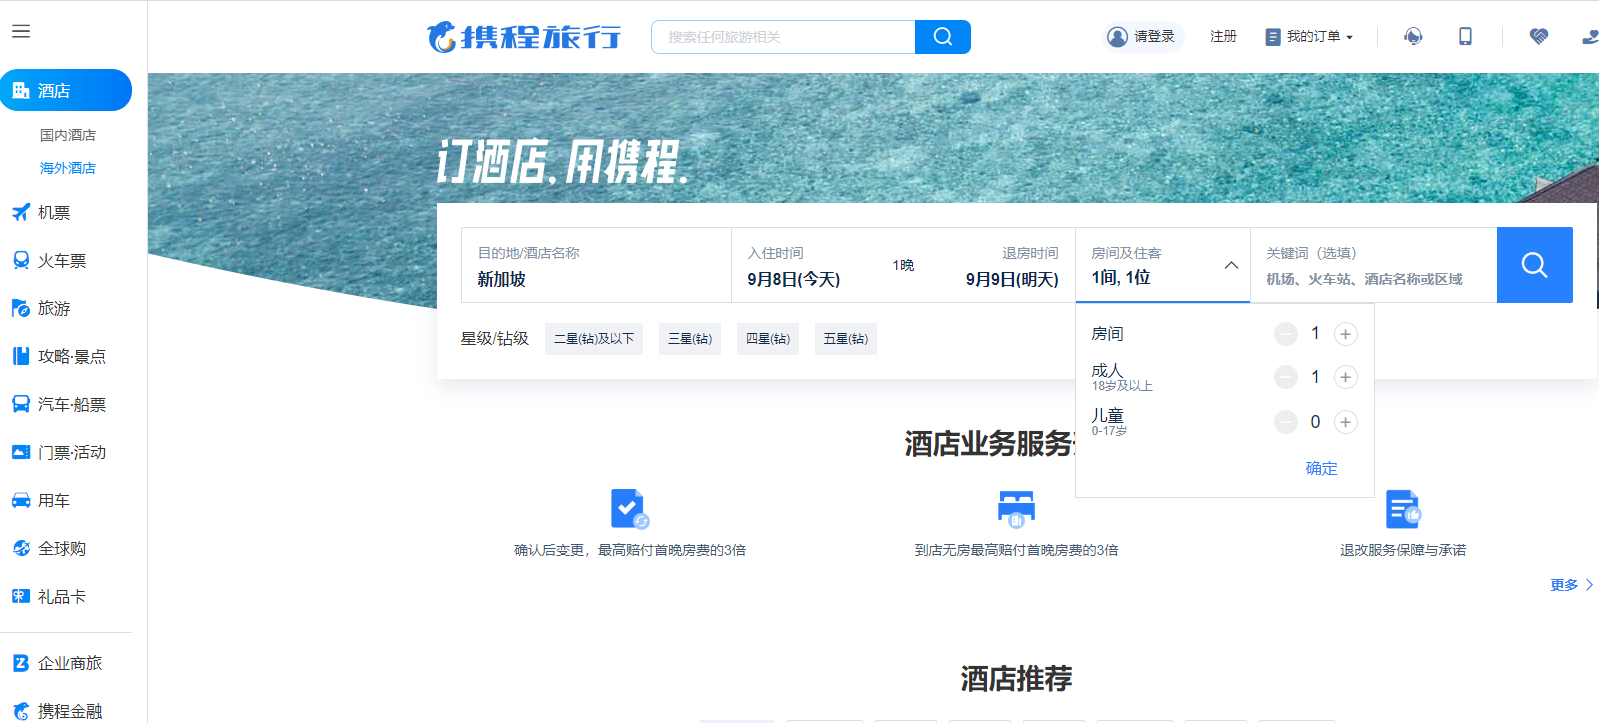The width and height of the screenshot is (1599, 723).
Task: Select 国内酒店 in the sidebar
Action: coord(68,135)
